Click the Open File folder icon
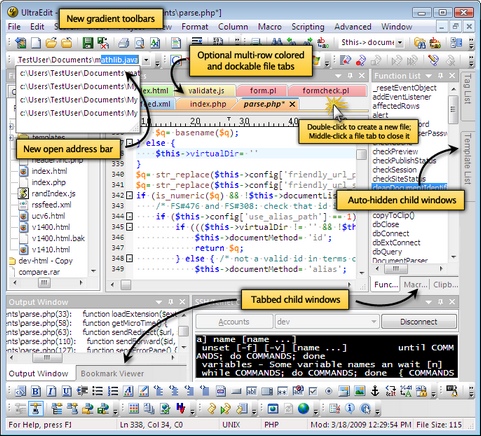481x436 pixels. (51, 43)
